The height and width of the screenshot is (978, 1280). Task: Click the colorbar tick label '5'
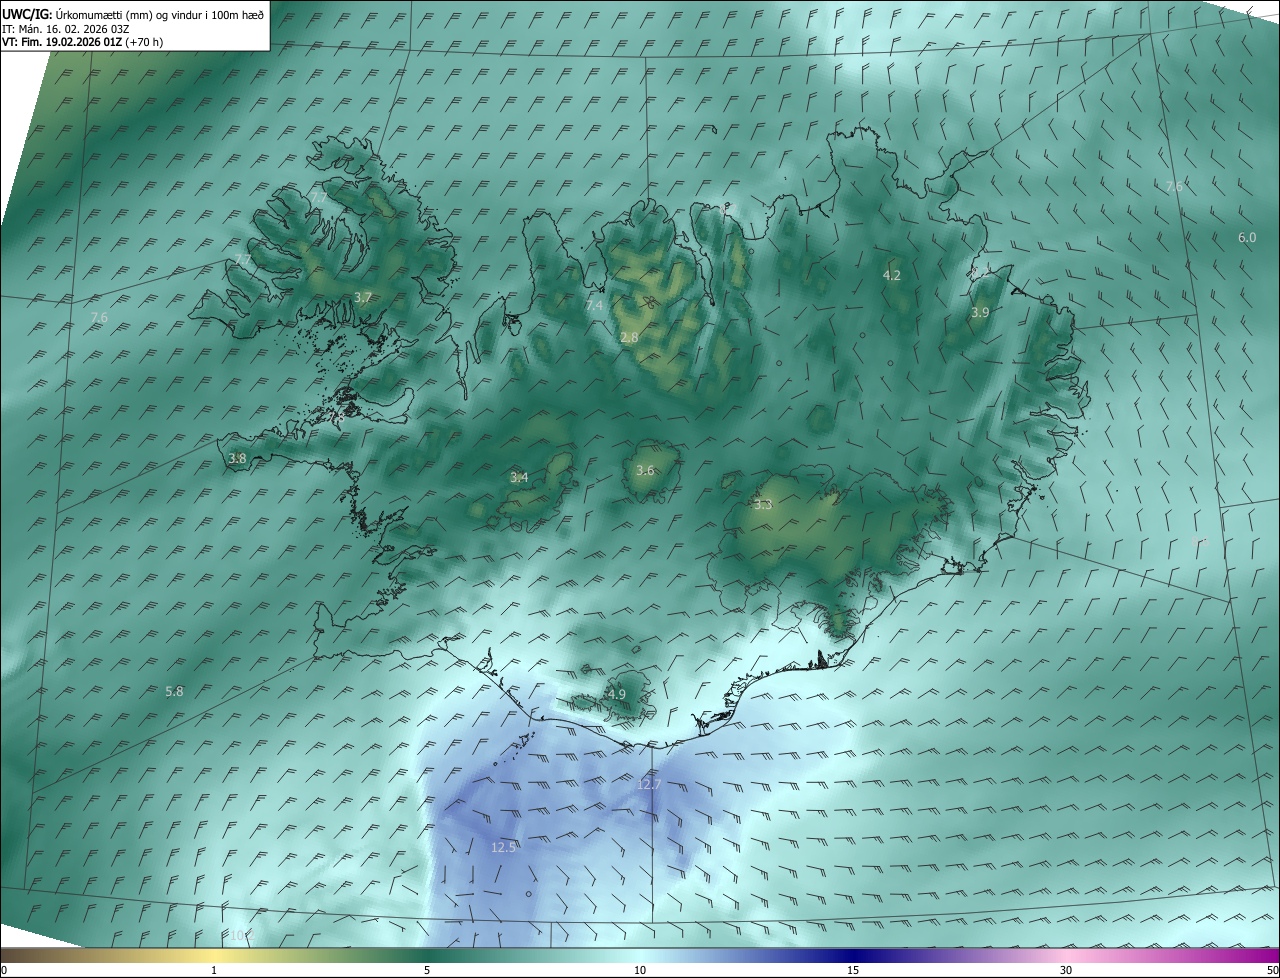coord(427,970)
